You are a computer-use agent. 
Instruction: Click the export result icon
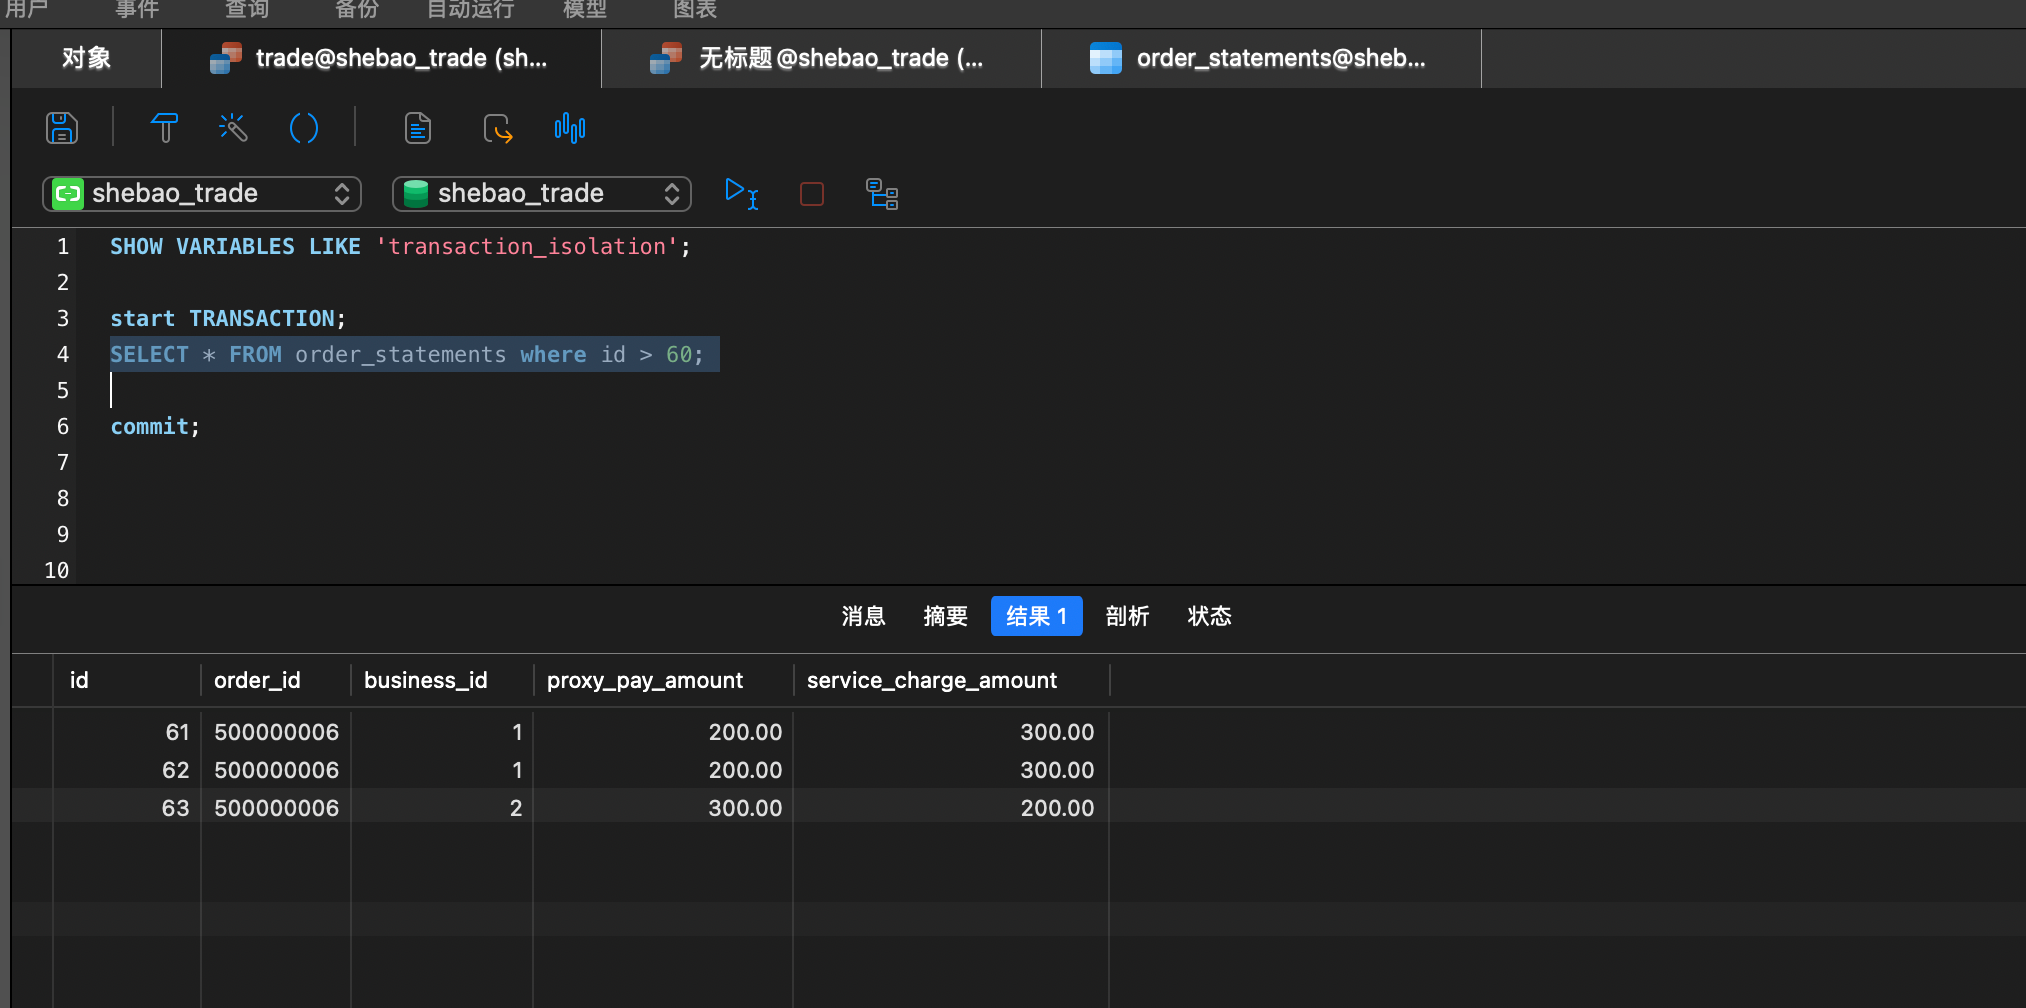tap(497, 128)
